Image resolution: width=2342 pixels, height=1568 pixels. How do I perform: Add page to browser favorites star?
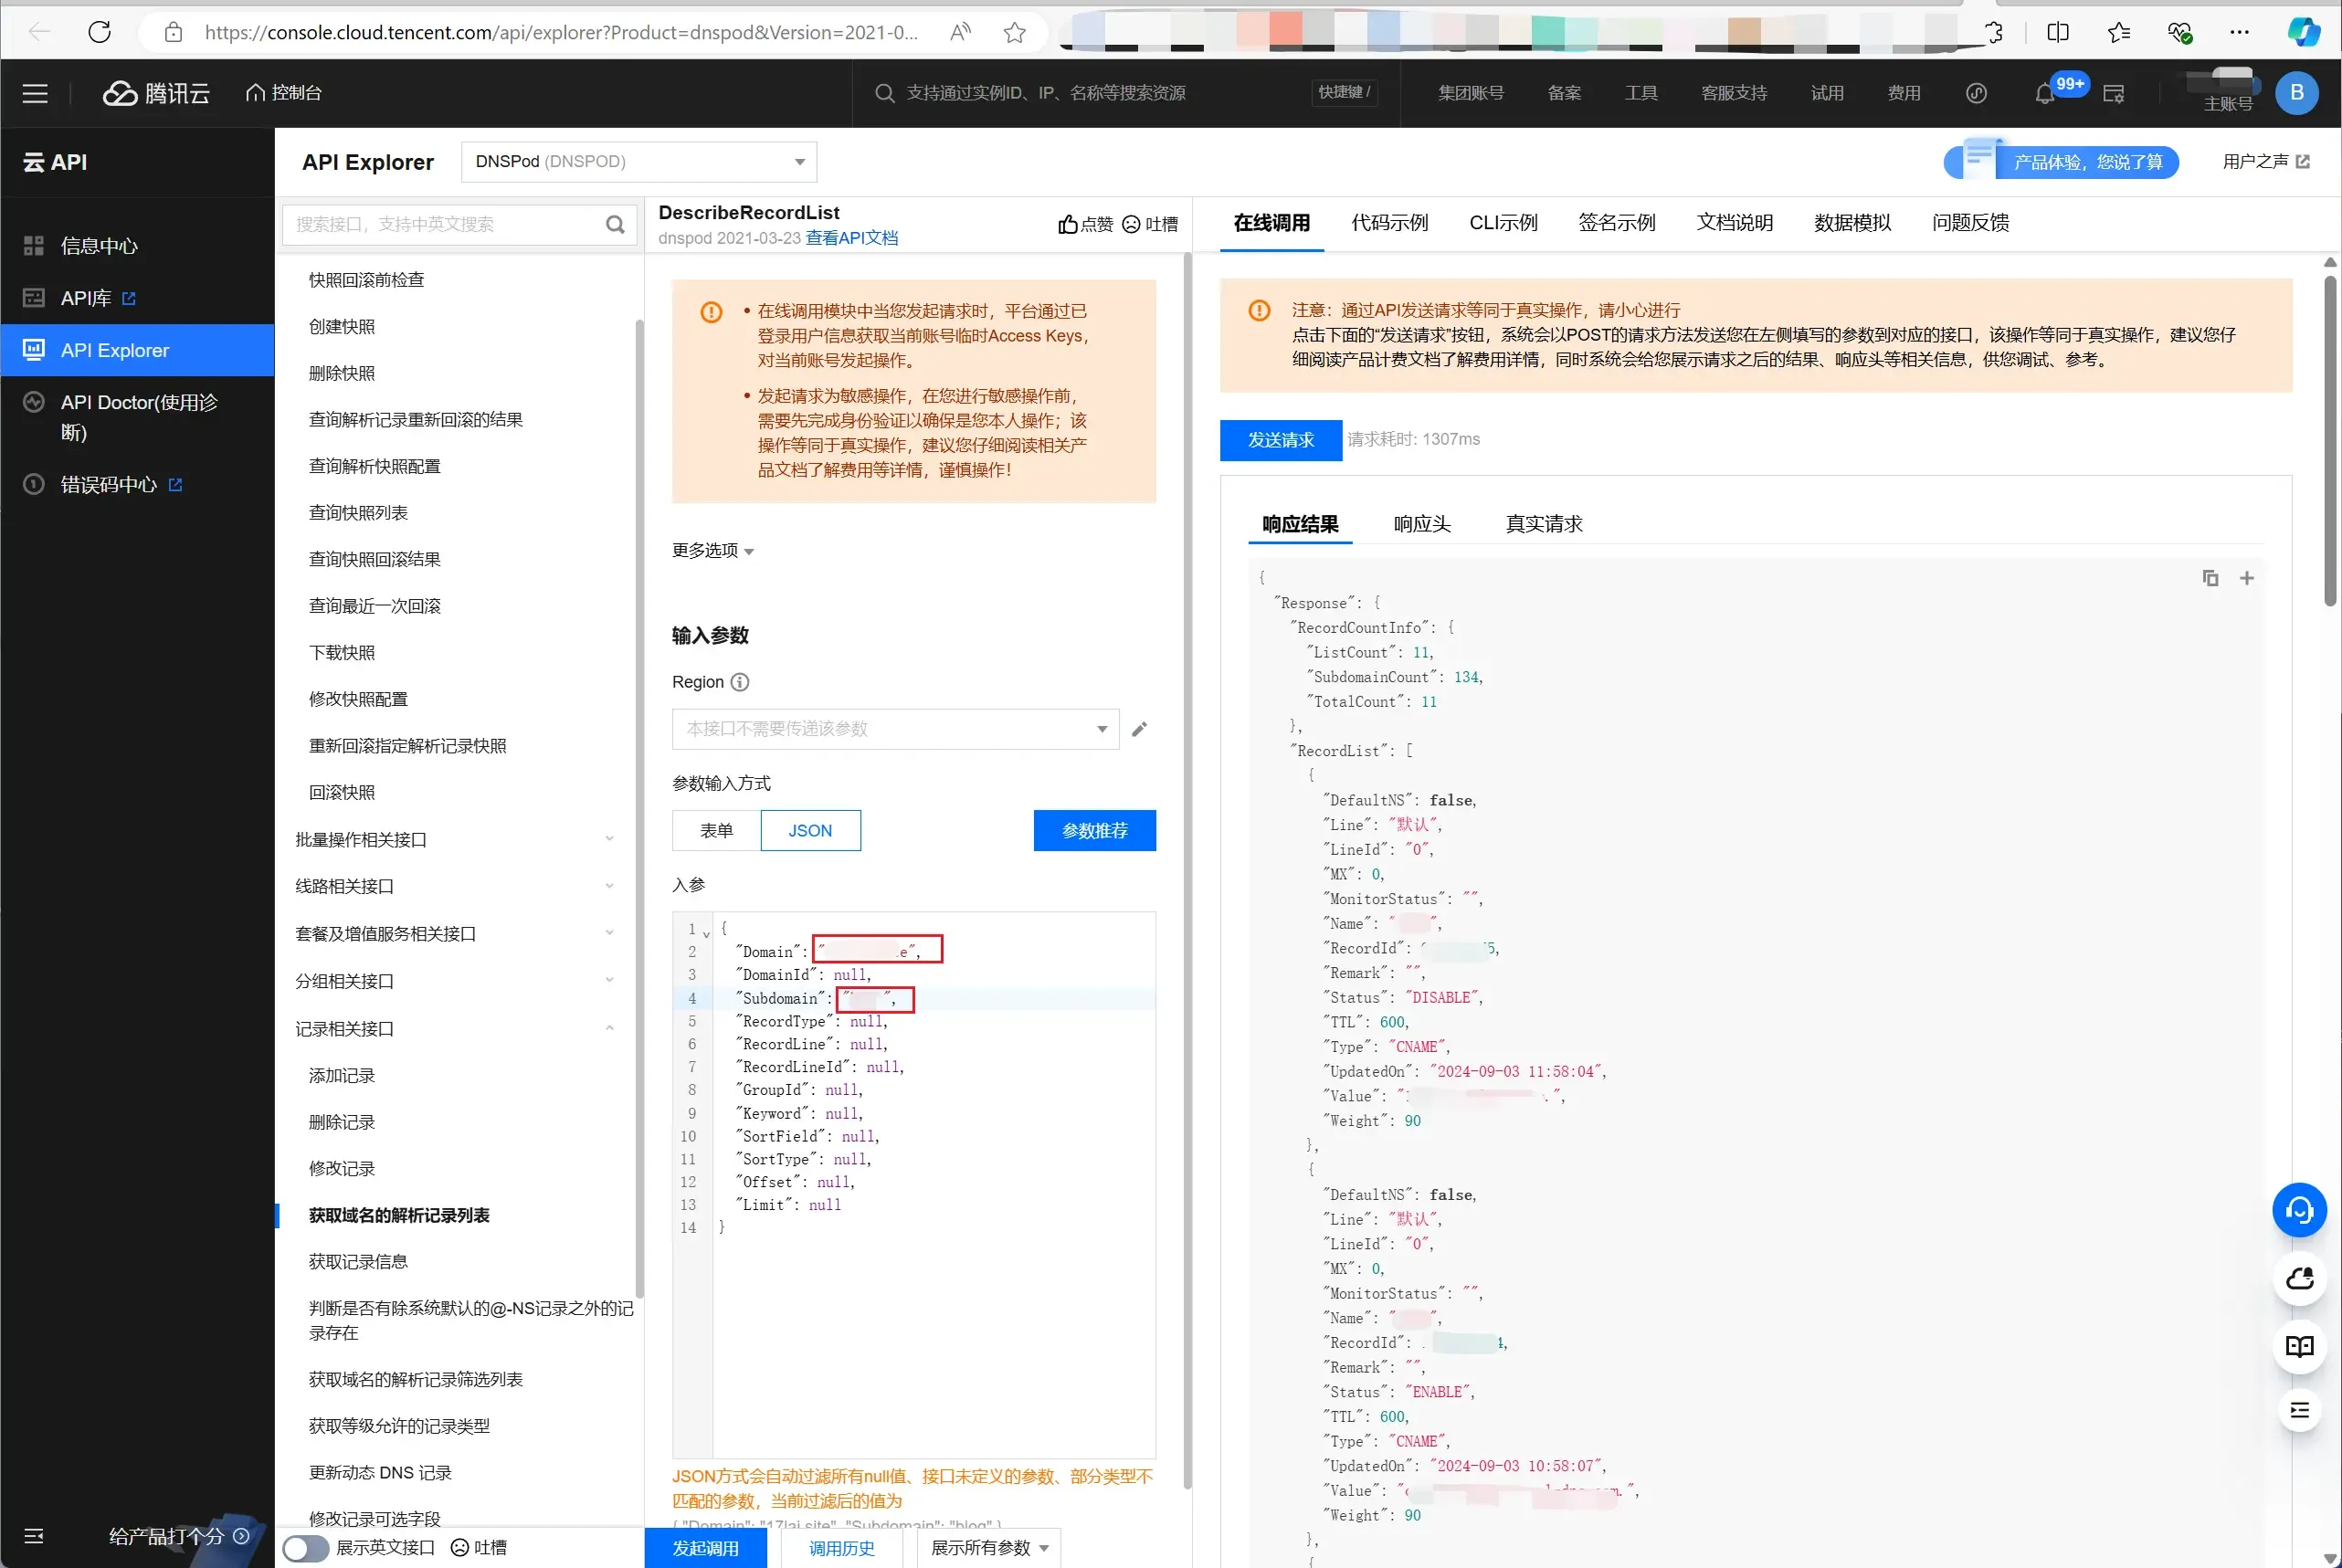coord(1015,32)
